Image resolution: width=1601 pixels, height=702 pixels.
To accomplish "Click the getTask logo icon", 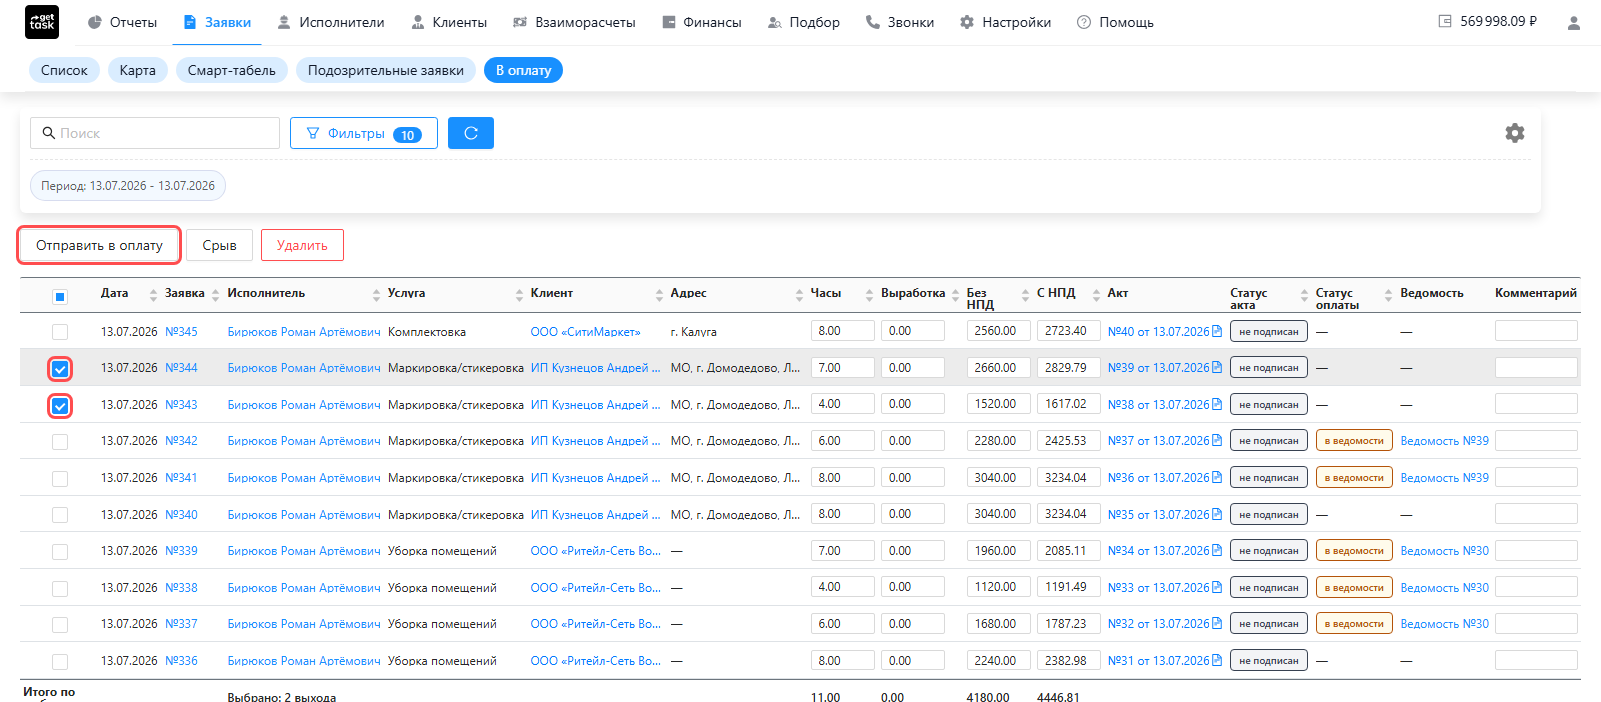I will 42,22.
